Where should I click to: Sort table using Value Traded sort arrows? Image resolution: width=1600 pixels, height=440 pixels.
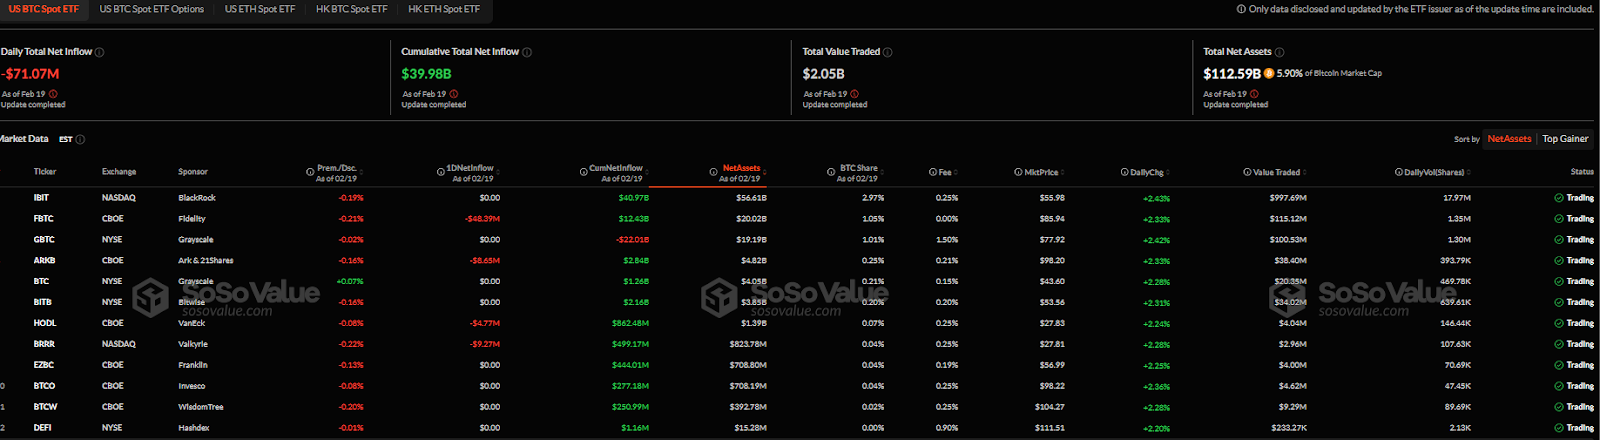coord(1305,172)
